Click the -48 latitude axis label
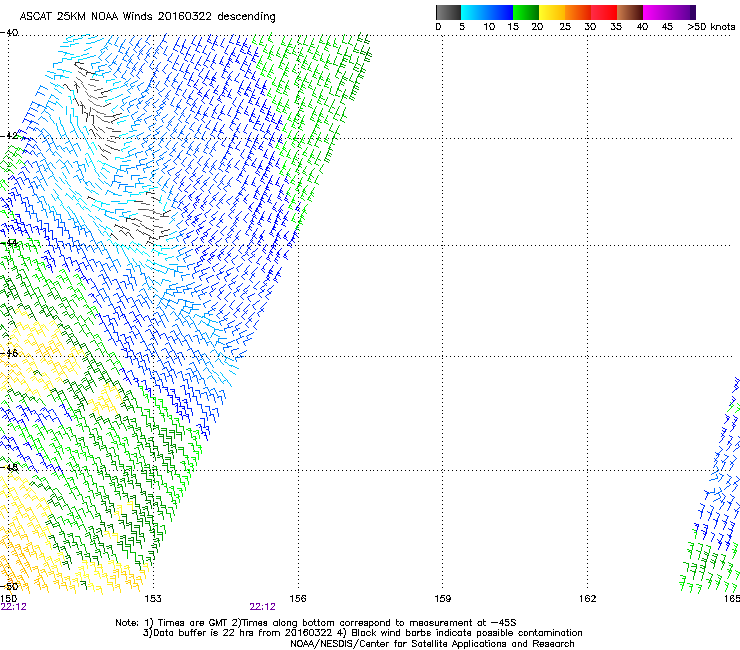Viewport: 740px width, 650px height. click(x=9, y=467)
